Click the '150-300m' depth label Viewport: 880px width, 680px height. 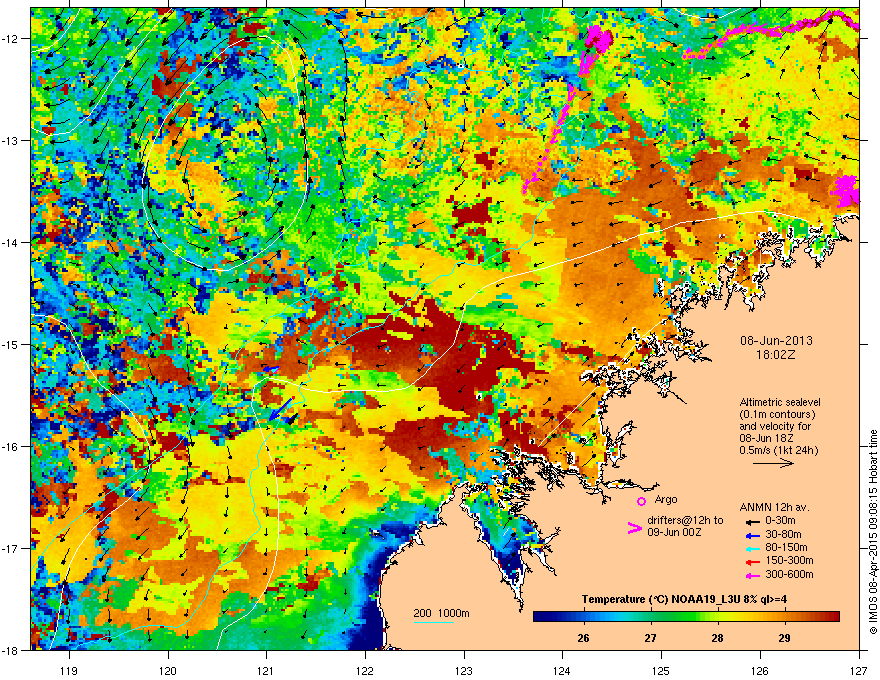click(789, 560)
